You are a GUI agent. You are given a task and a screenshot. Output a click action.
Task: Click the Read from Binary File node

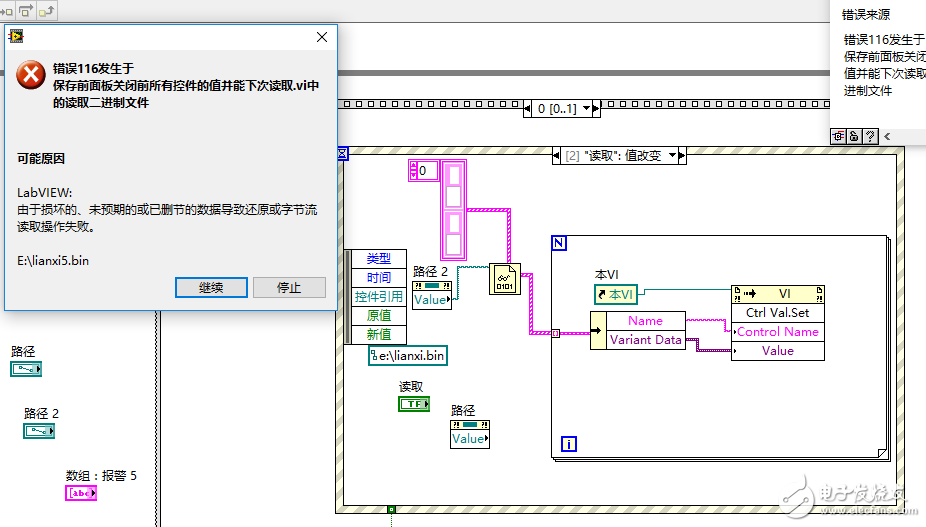pyautogui.click(x=505, y=279)
